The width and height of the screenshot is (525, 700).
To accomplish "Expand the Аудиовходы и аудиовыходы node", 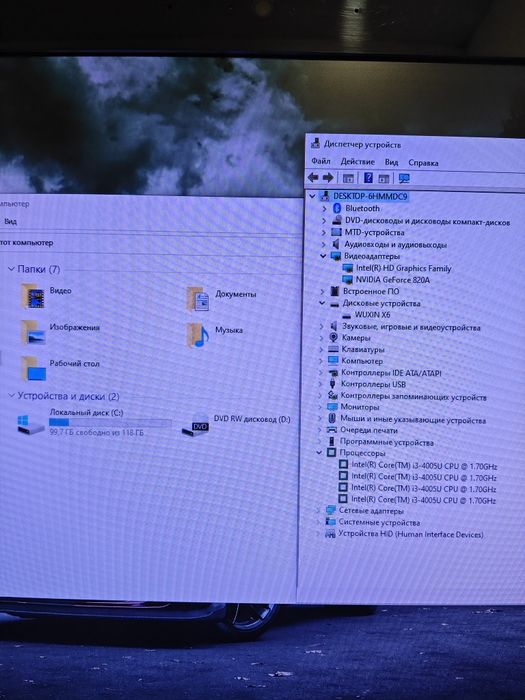I will (x=324, y=244).
